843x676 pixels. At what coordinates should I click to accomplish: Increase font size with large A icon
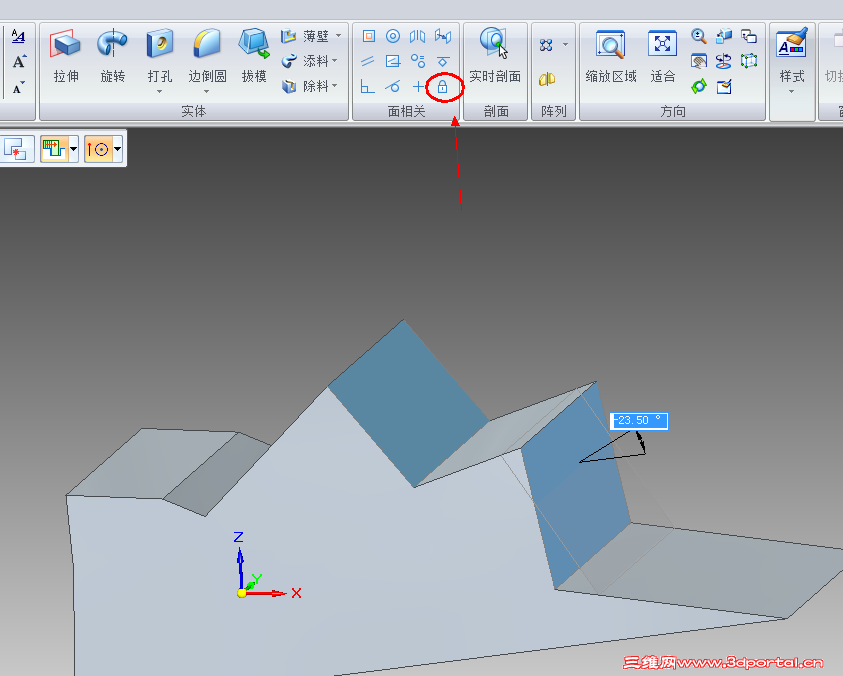(19, 61)
